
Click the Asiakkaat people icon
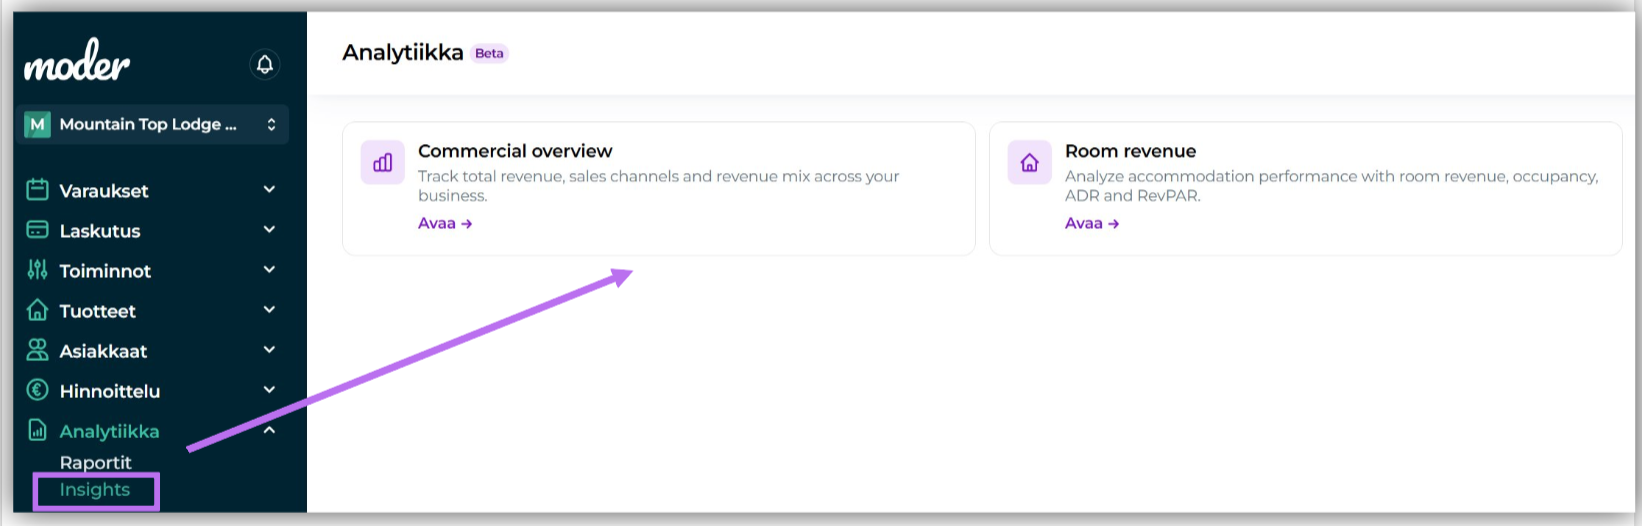[37, 350]
